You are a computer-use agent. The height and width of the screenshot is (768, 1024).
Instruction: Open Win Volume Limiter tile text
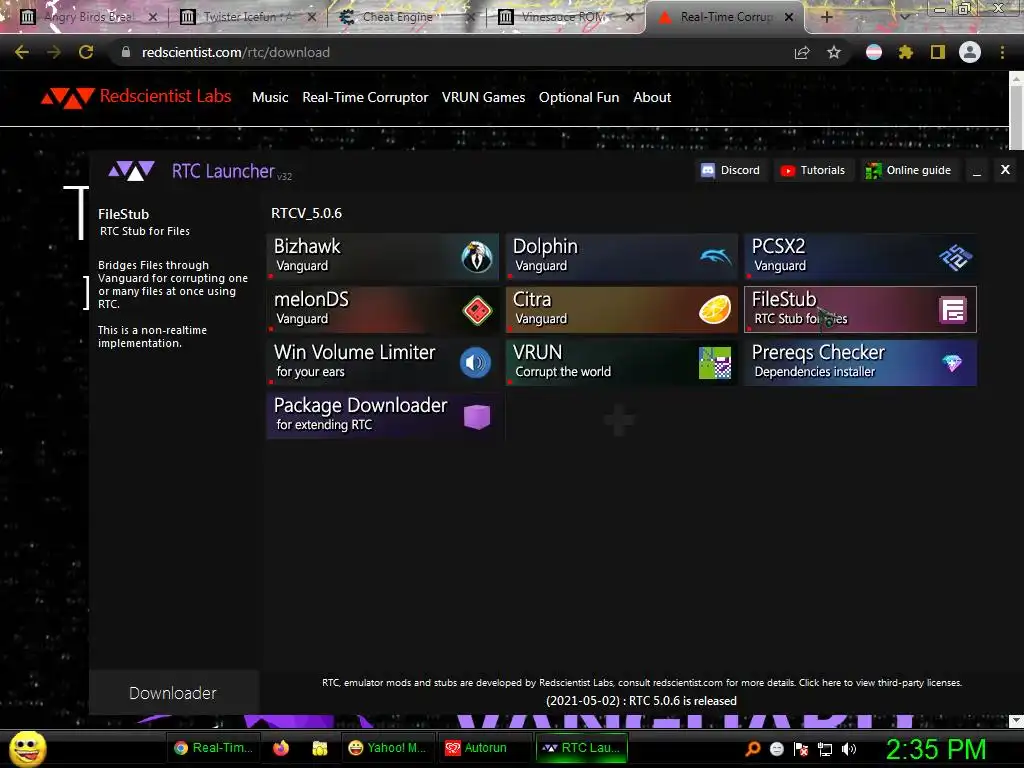pyautogui.click(x=354, y=360)
